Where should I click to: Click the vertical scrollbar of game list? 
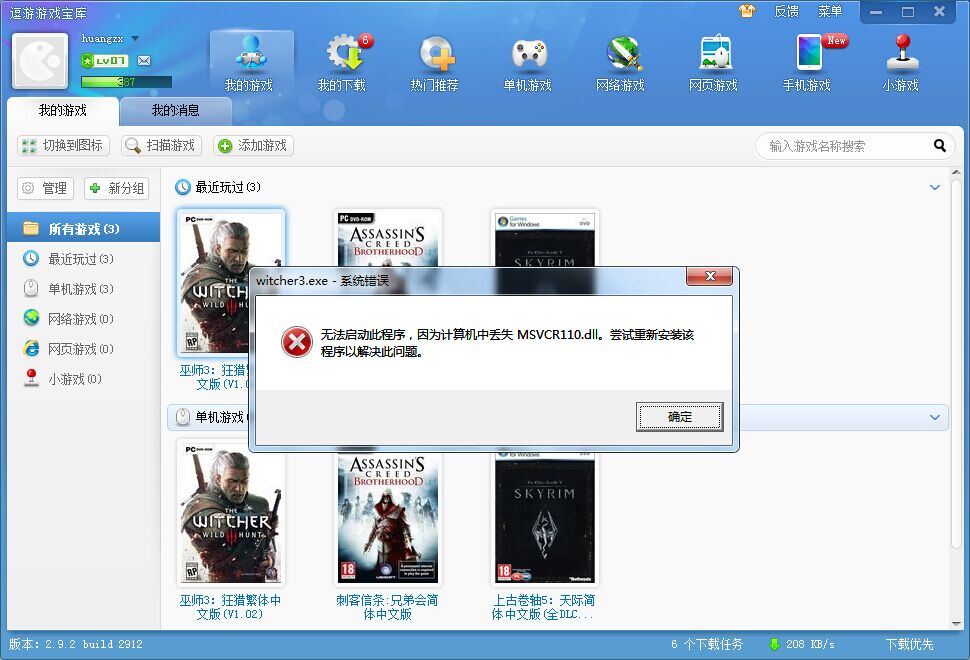tap(956, 362)
